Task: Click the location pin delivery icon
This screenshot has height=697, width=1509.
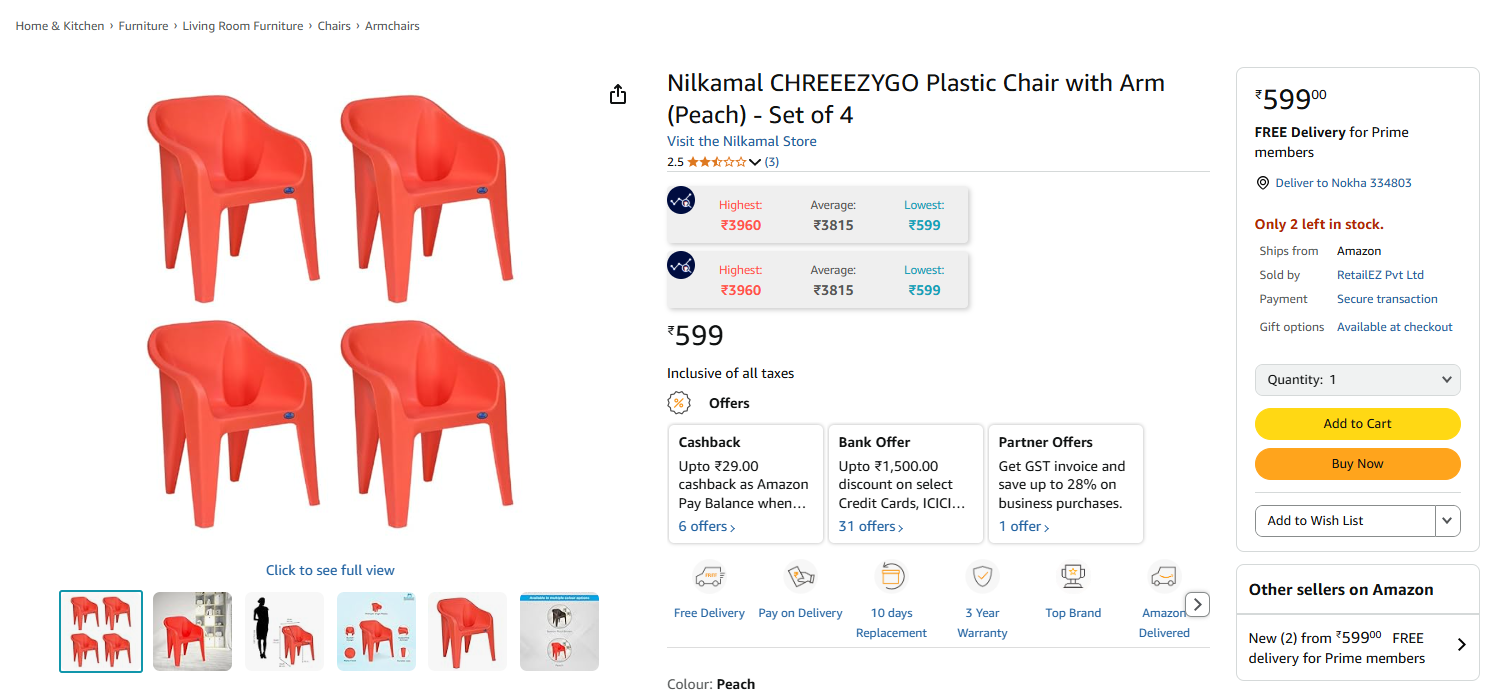Action: coord(1262,183)
